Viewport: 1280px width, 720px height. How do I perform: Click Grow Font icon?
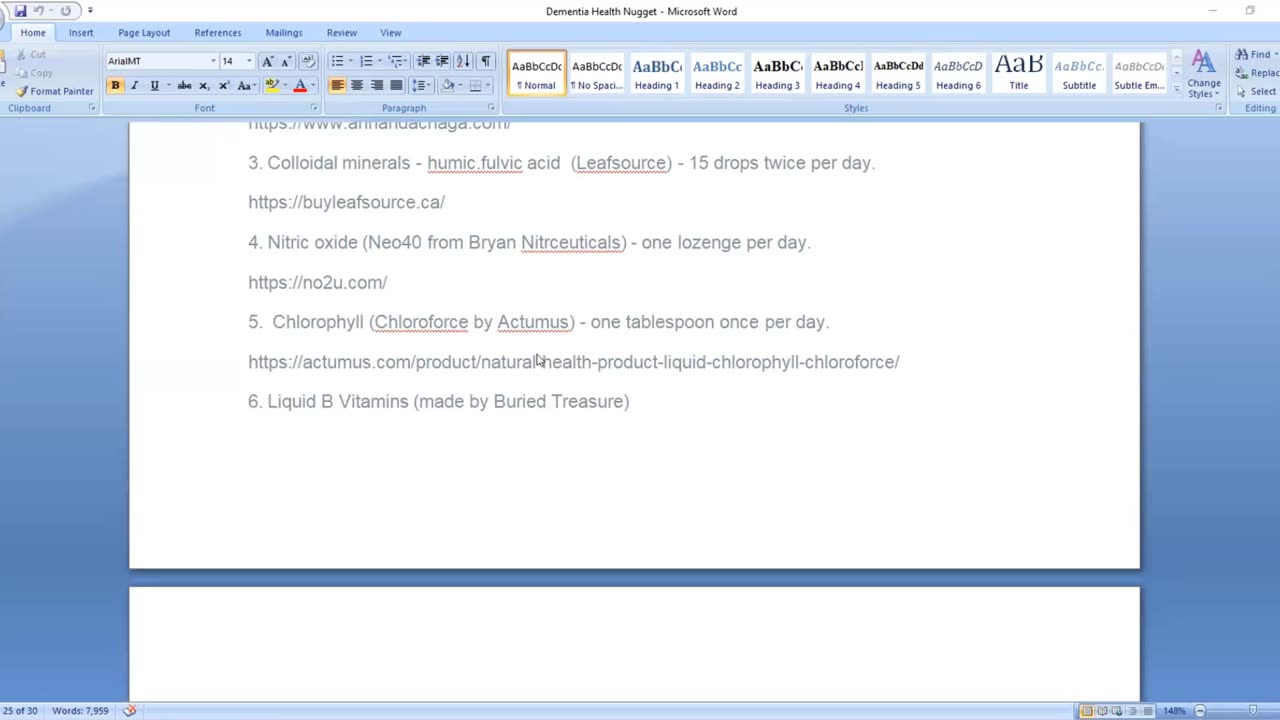coord(268,61)
